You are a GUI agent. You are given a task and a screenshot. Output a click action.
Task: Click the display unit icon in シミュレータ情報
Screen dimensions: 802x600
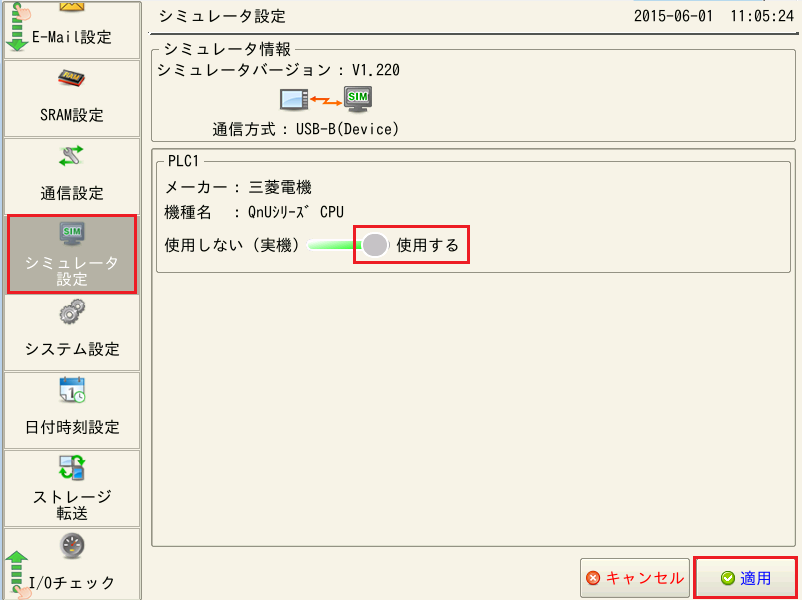click(295, 100)
